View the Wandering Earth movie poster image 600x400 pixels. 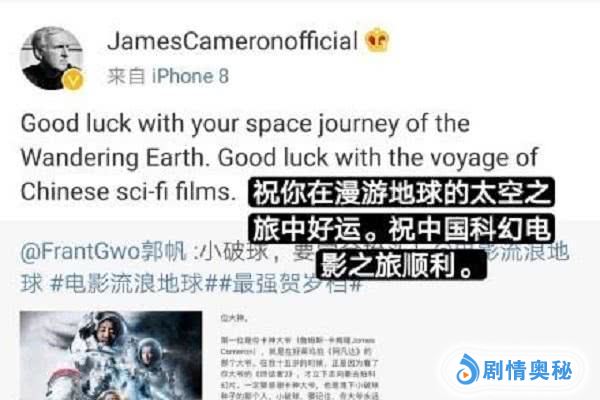(111, 356)
